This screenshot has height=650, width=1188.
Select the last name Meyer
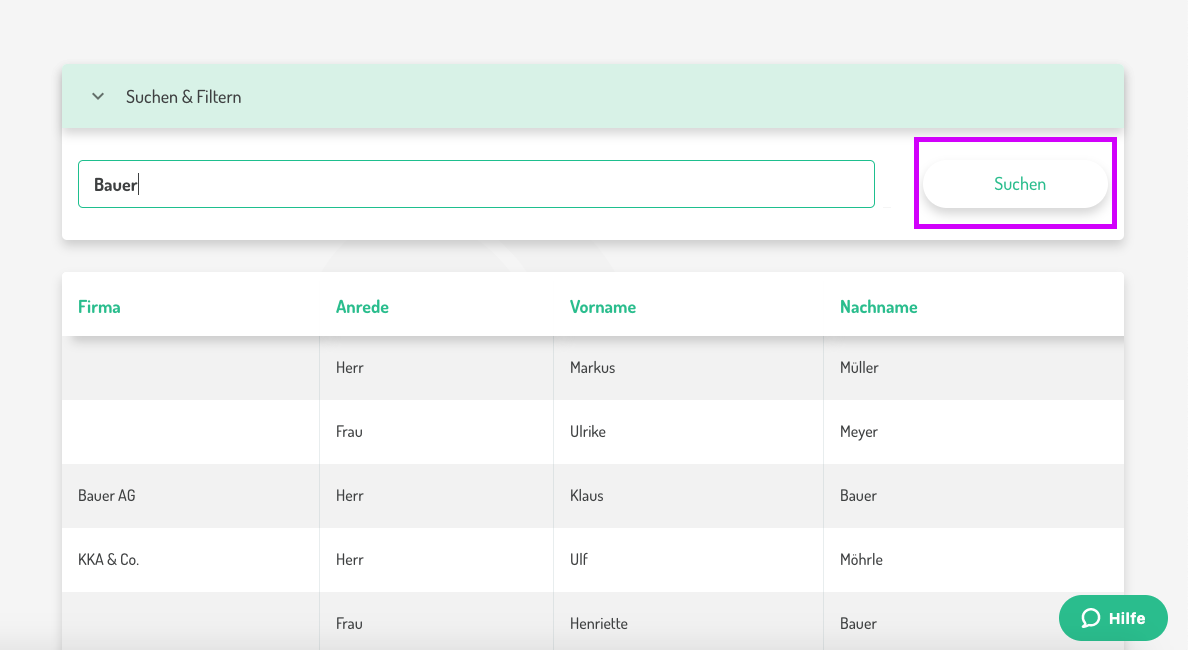pos(858,432)
